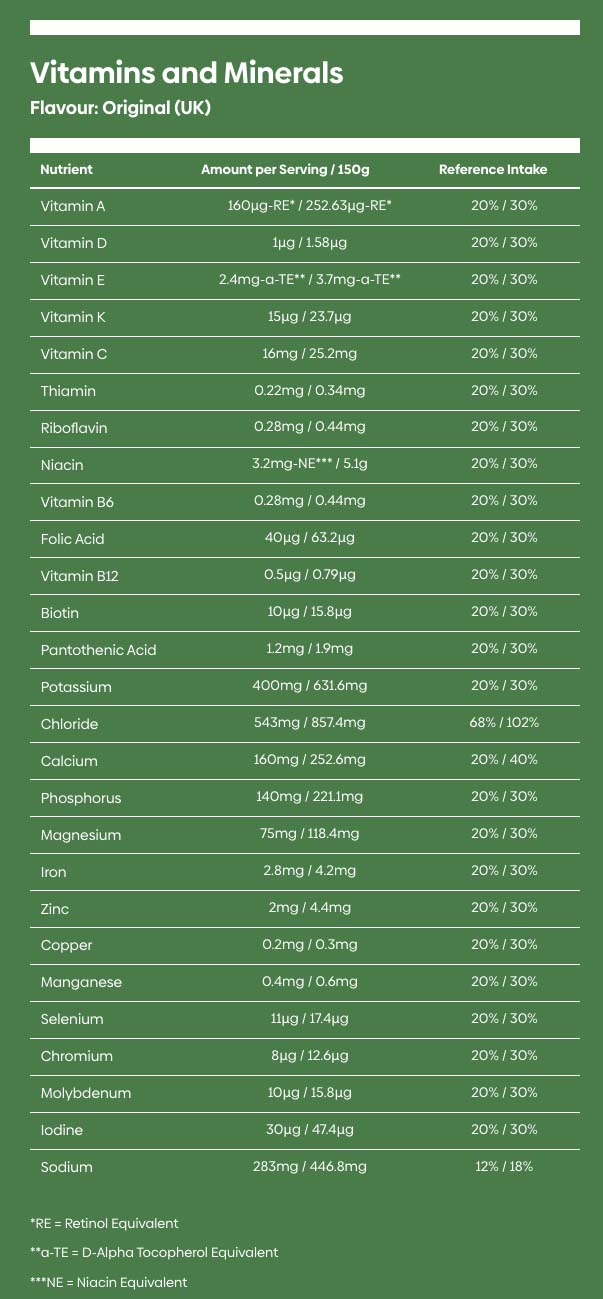Click the Chloride 68% / 102% intake value
The height and width of the screenshot is (1299, 603).
point(504,723)
